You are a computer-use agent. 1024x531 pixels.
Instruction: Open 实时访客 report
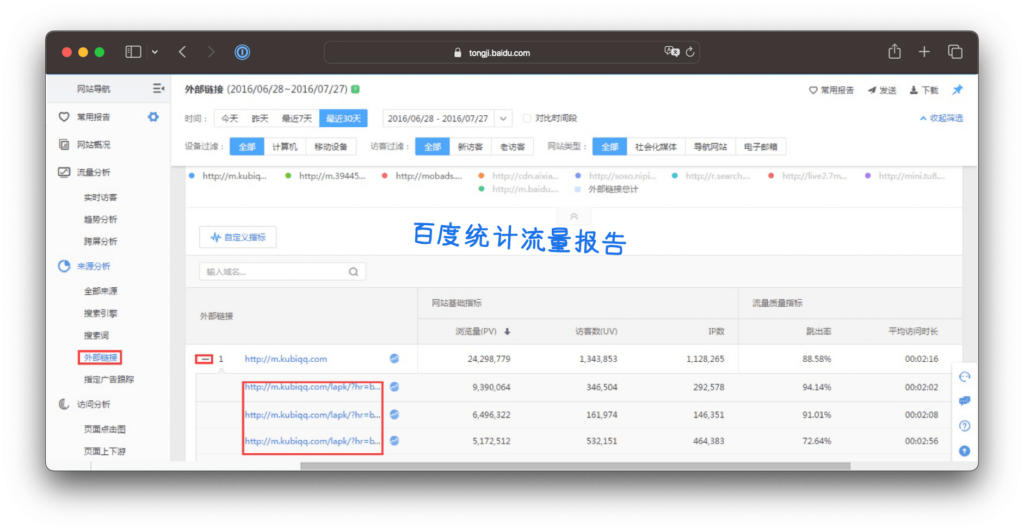pos(101,197)
